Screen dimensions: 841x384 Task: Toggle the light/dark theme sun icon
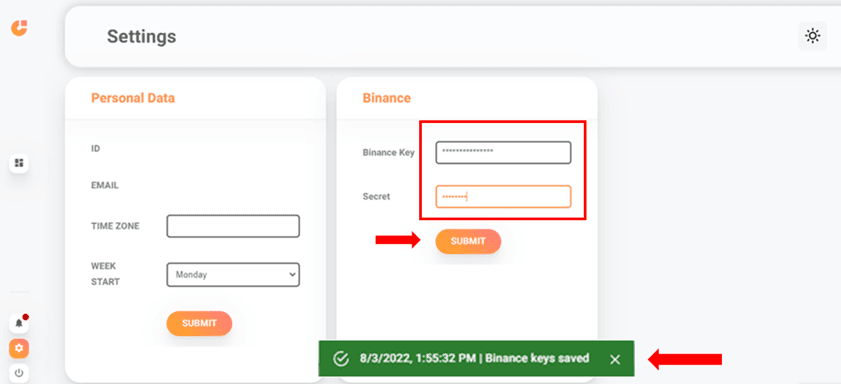pyautogui.click(x=813, y=36)
